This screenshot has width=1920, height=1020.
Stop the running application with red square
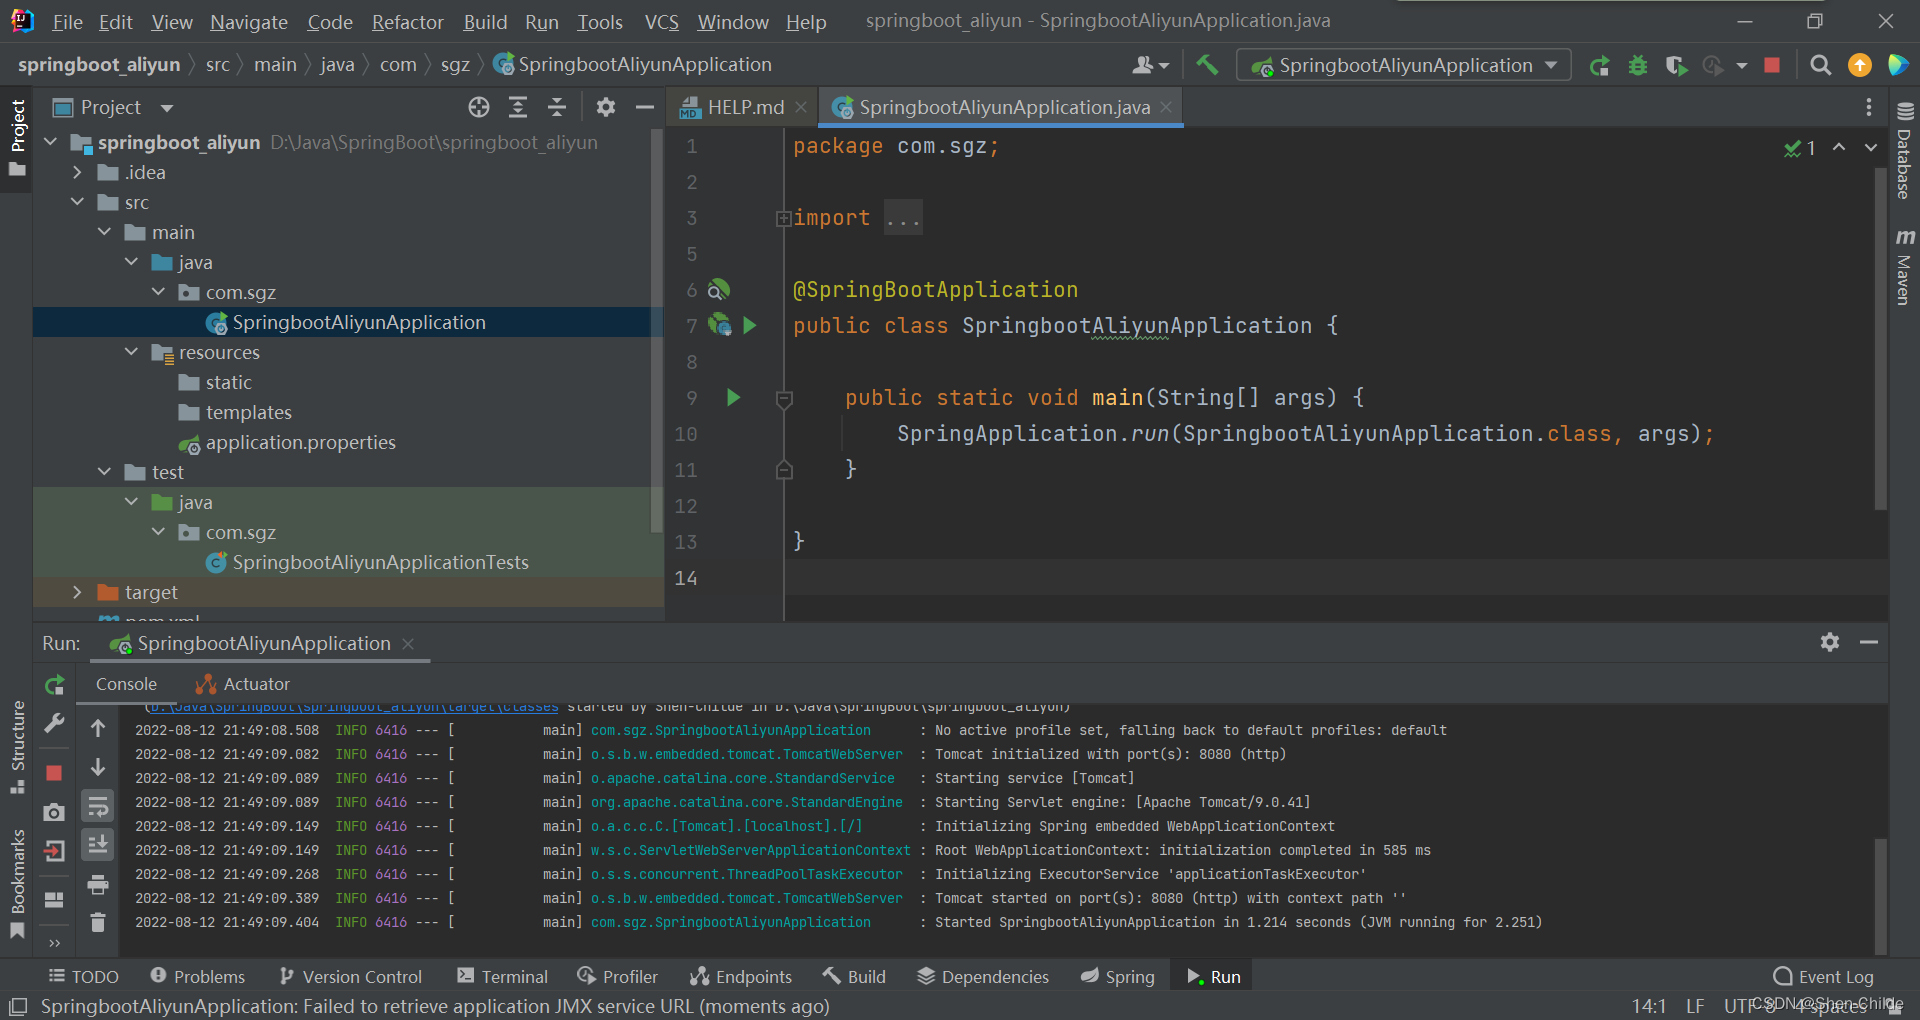pos(1772,65)
